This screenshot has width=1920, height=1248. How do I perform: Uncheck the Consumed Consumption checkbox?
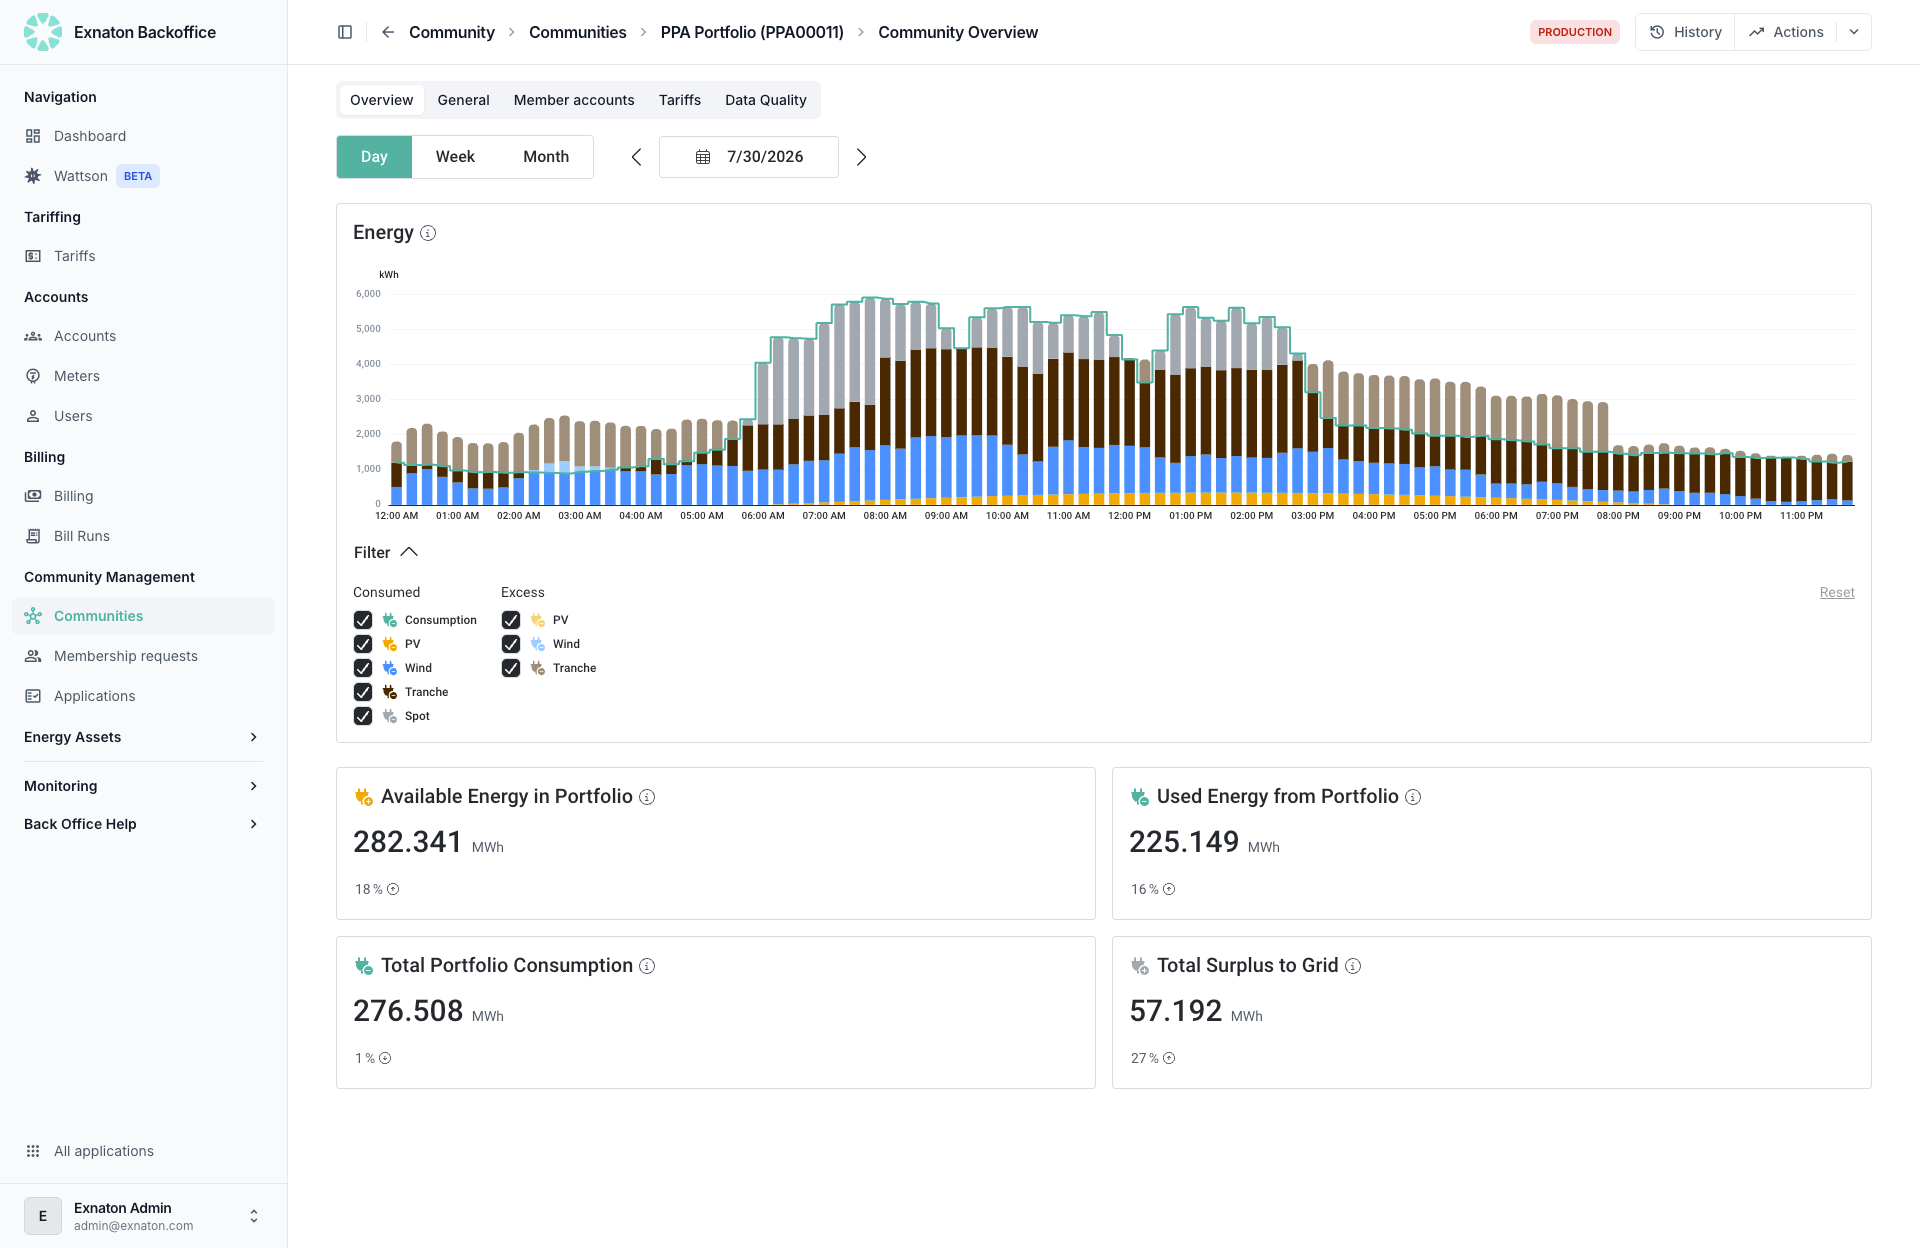[363, 620]
